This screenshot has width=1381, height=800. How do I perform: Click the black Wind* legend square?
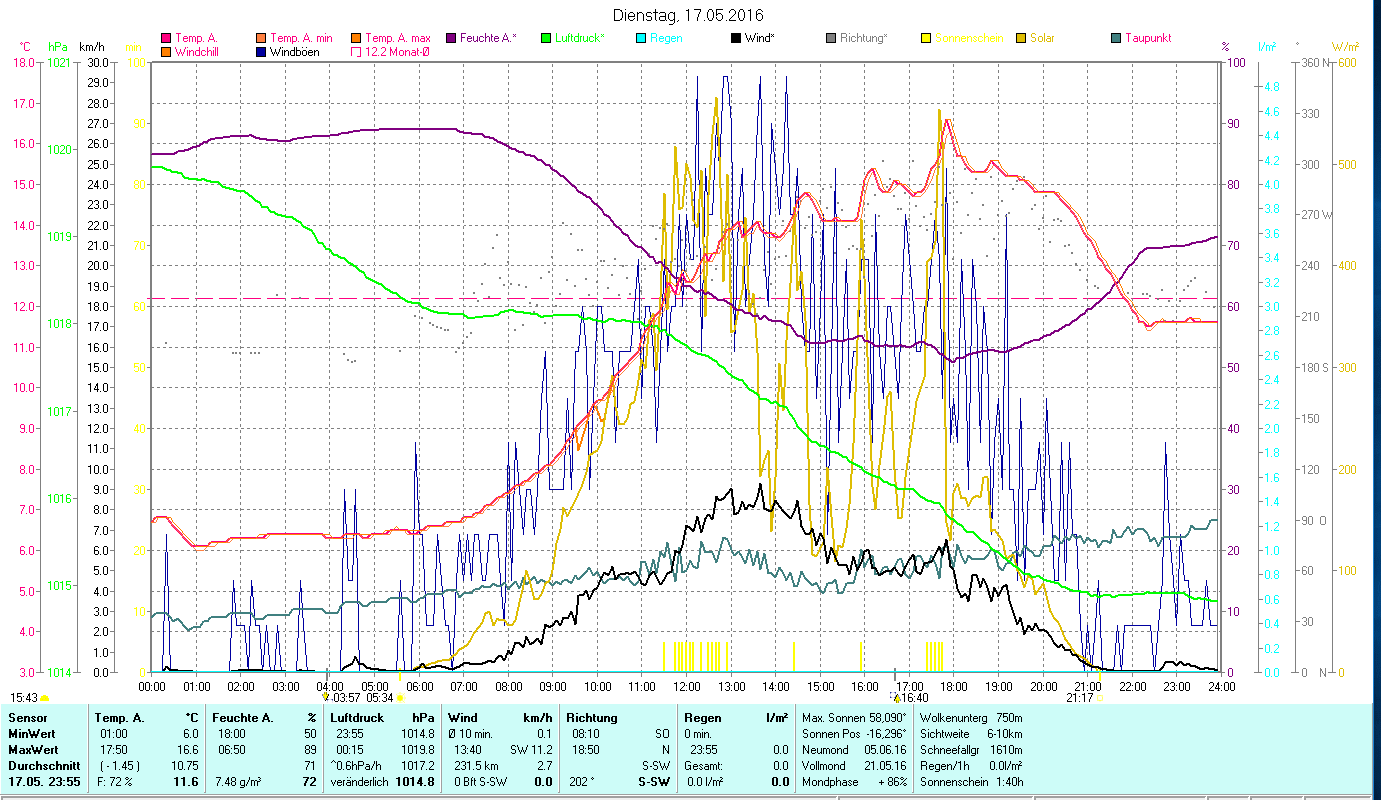tap(736, 38)
